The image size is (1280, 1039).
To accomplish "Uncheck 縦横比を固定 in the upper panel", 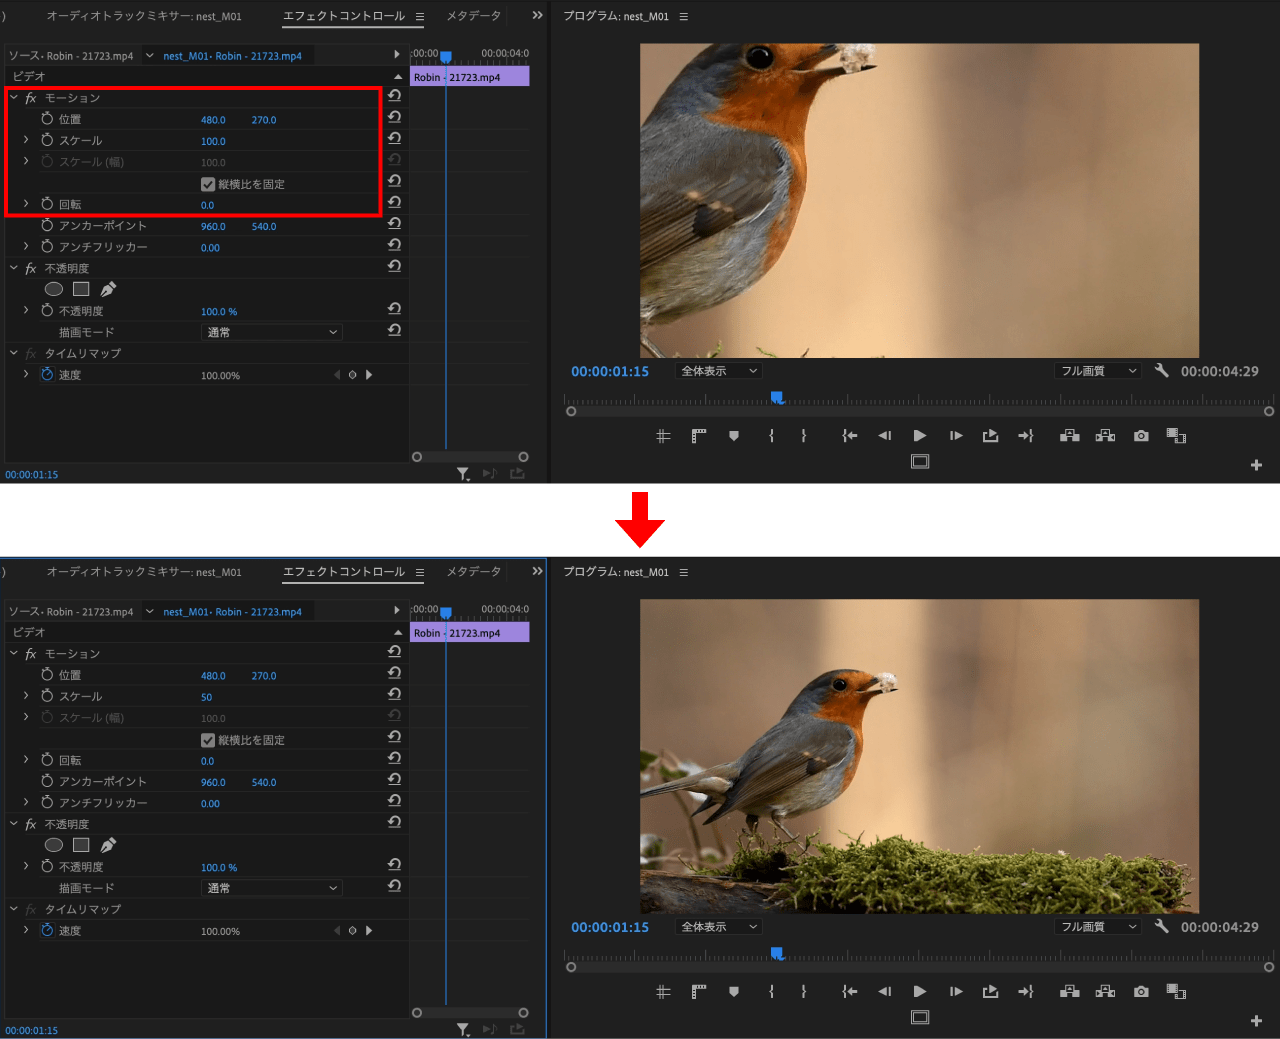I will [x=208, y=184].
